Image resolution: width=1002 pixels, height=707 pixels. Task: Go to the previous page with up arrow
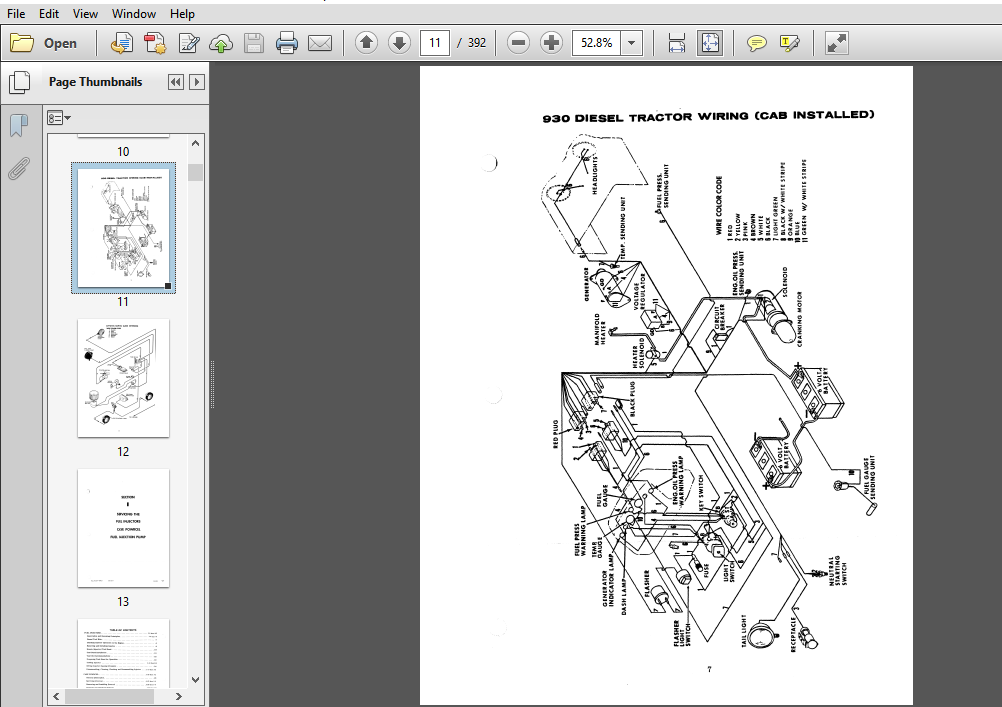[366, 43]
